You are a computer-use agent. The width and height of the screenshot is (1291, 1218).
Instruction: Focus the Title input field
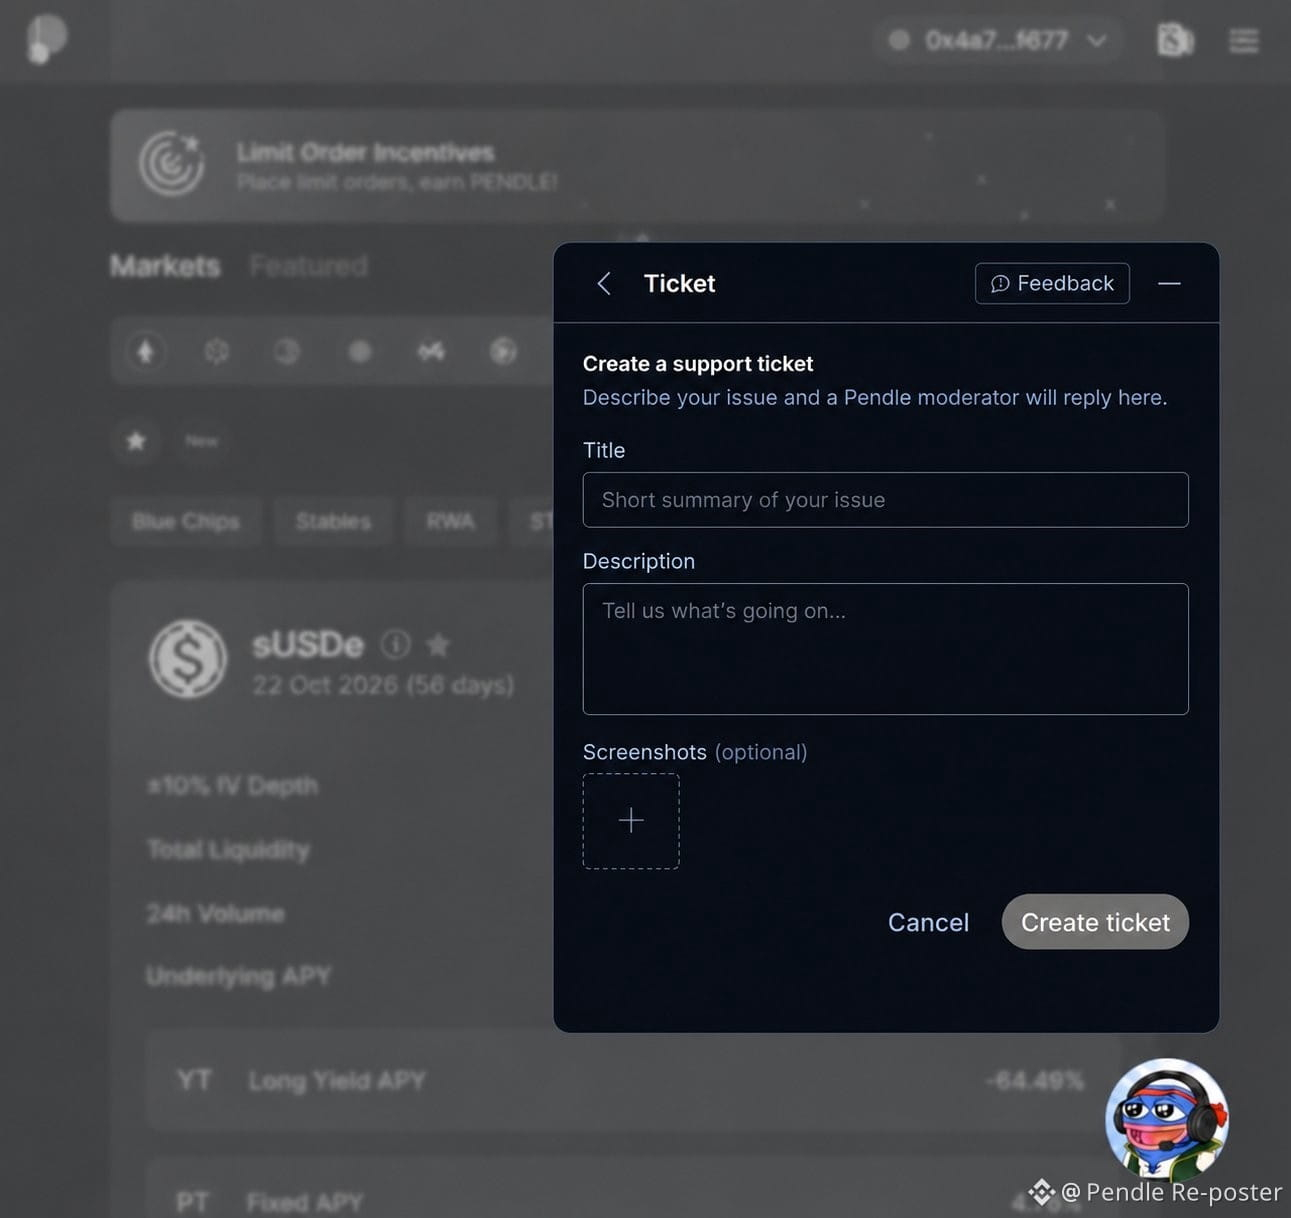tap(885, 500)
